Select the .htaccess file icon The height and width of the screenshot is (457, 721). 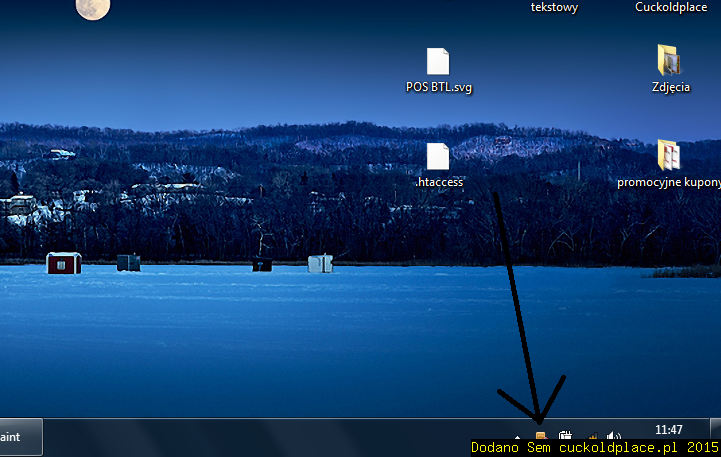click(x=438, y=157)
